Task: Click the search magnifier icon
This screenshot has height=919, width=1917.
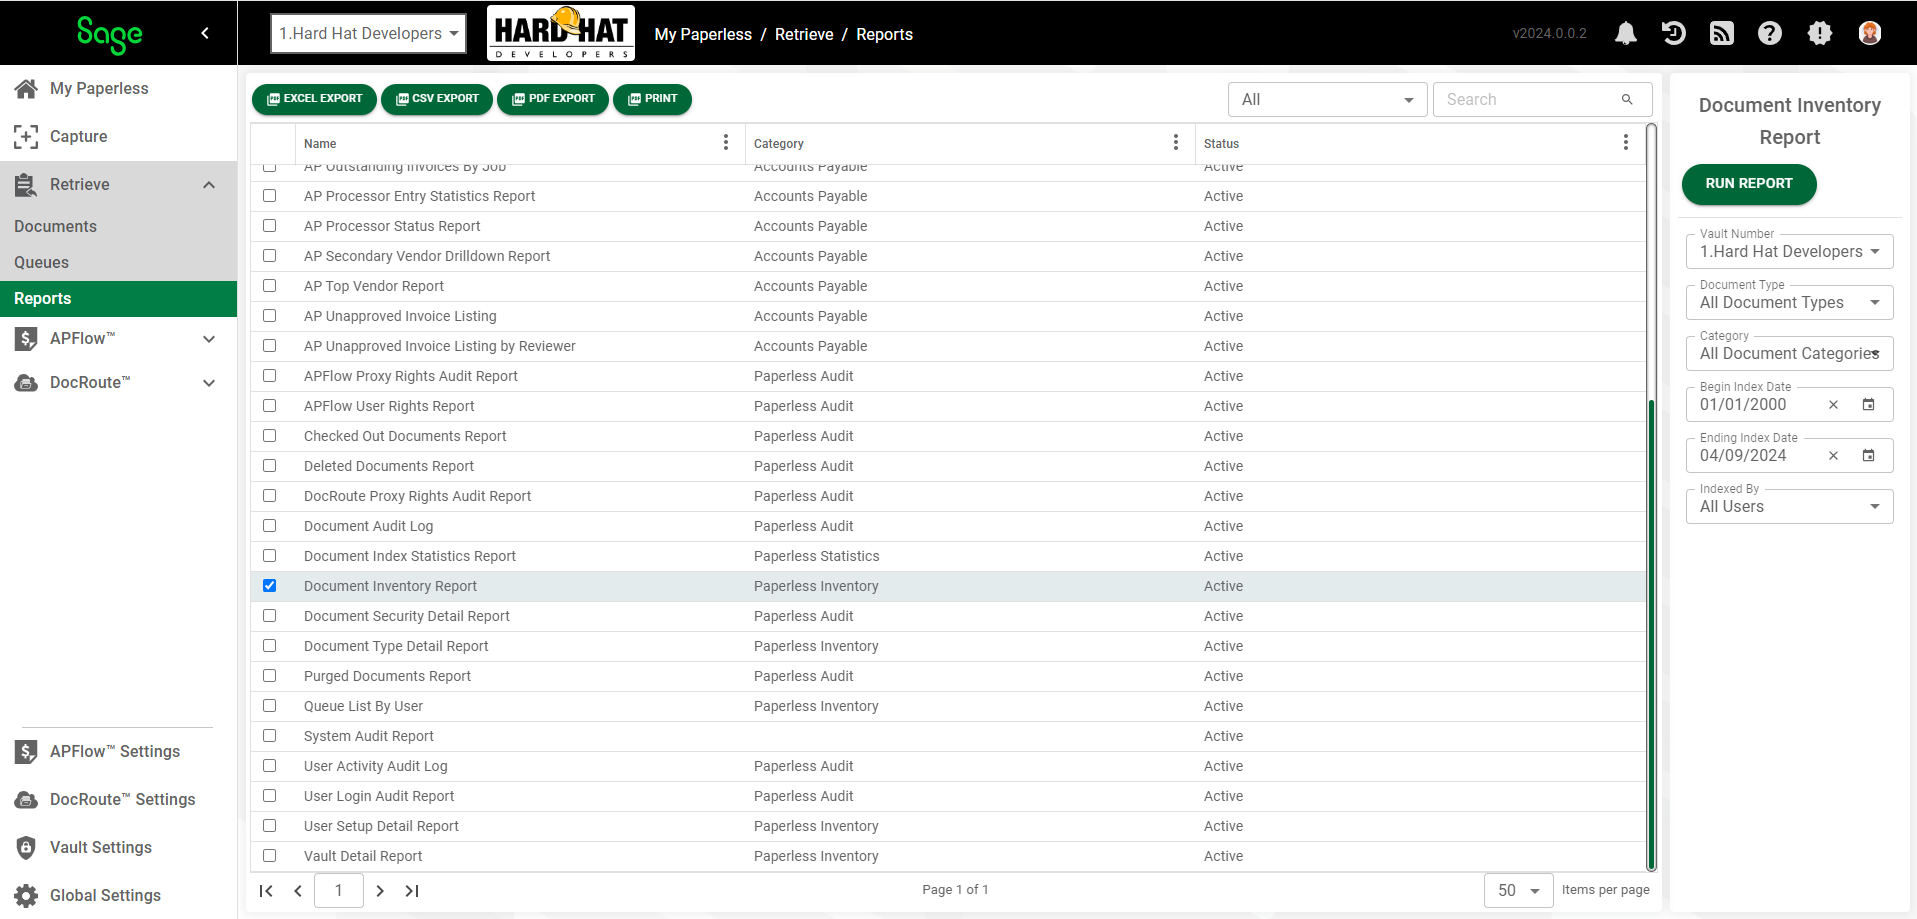Action: [x=1627, y=99]
